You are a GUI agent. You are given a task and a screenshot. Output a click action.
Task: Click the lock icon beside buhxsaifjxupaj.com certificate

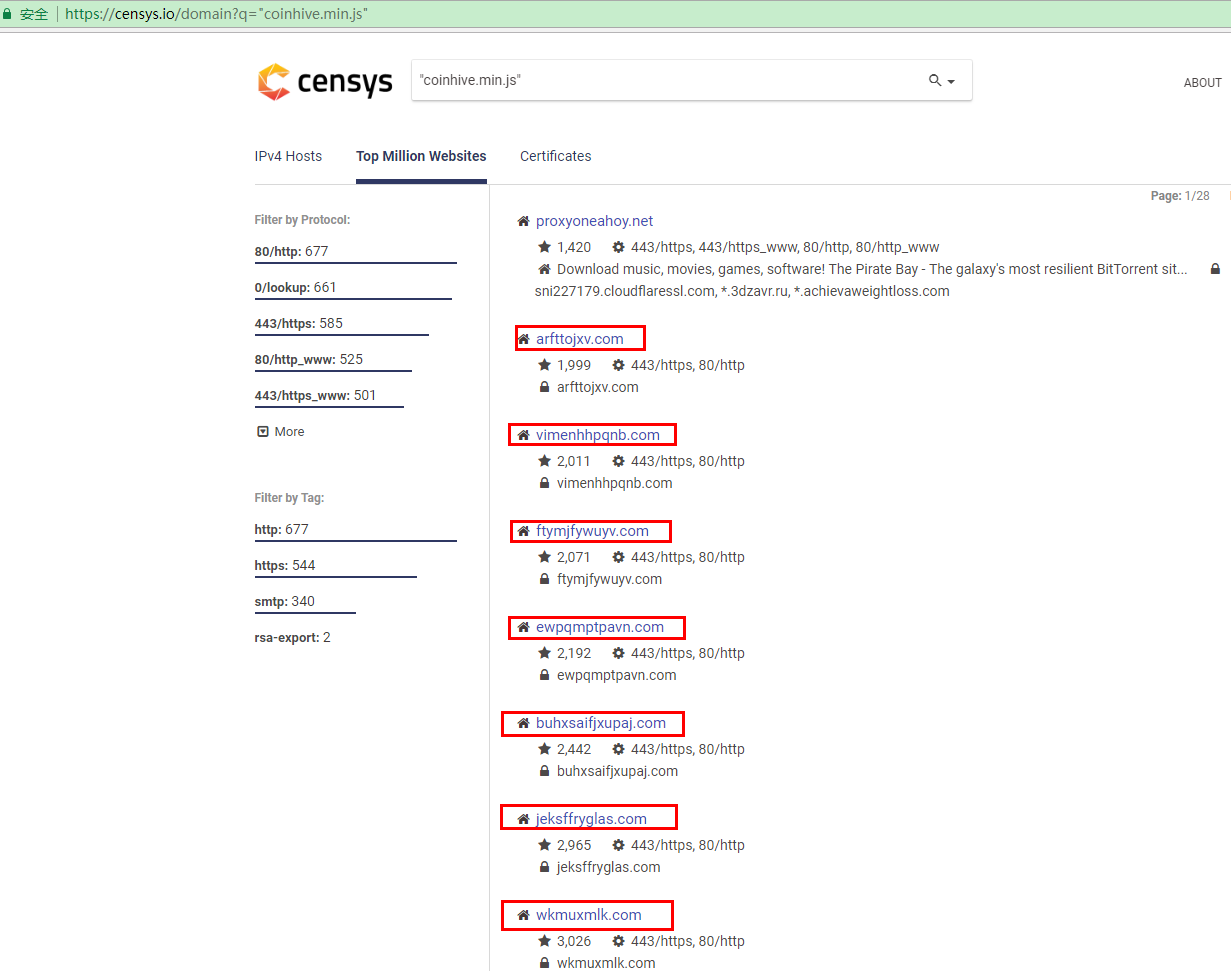tap(545, 771)
